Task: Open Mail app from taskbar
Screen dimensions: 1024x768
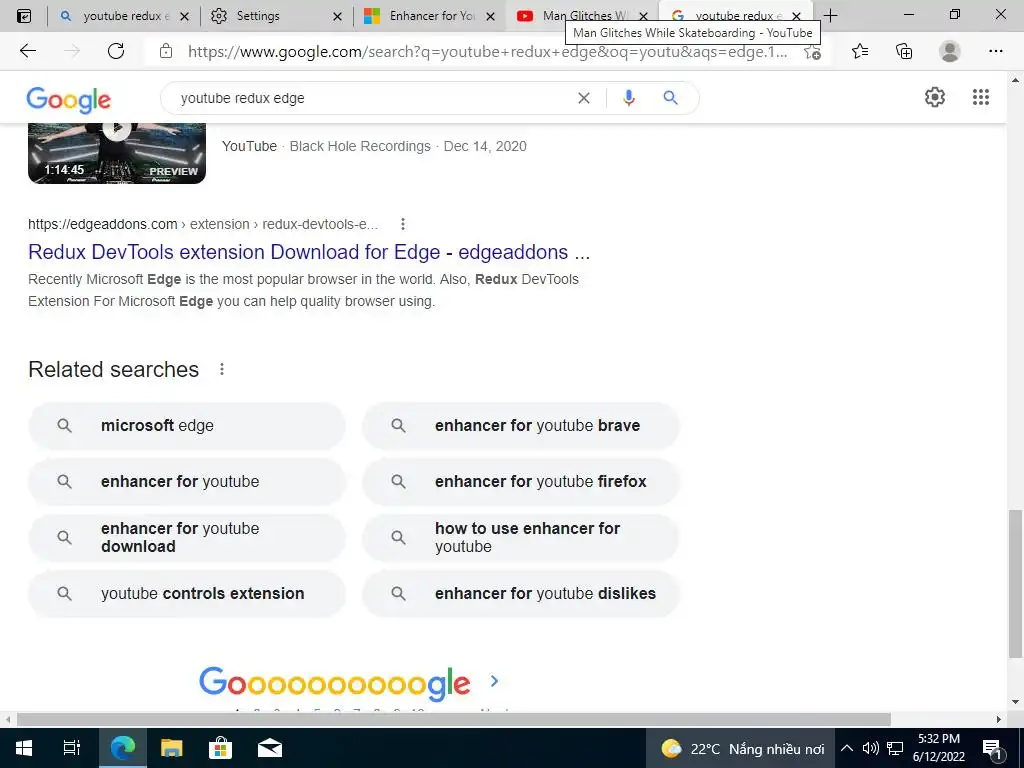Action: coord(270,748)
